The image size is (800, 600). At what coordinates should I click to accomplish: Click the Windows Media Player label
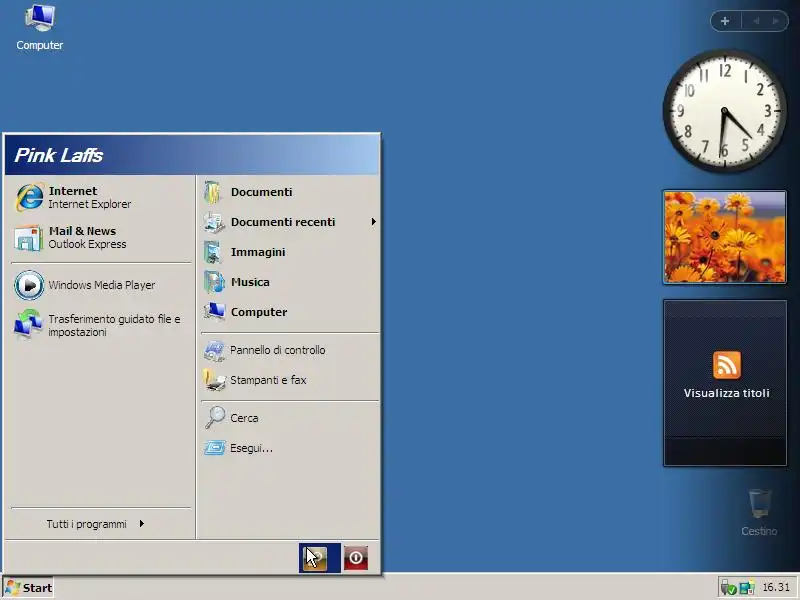[x=102, y=285]
